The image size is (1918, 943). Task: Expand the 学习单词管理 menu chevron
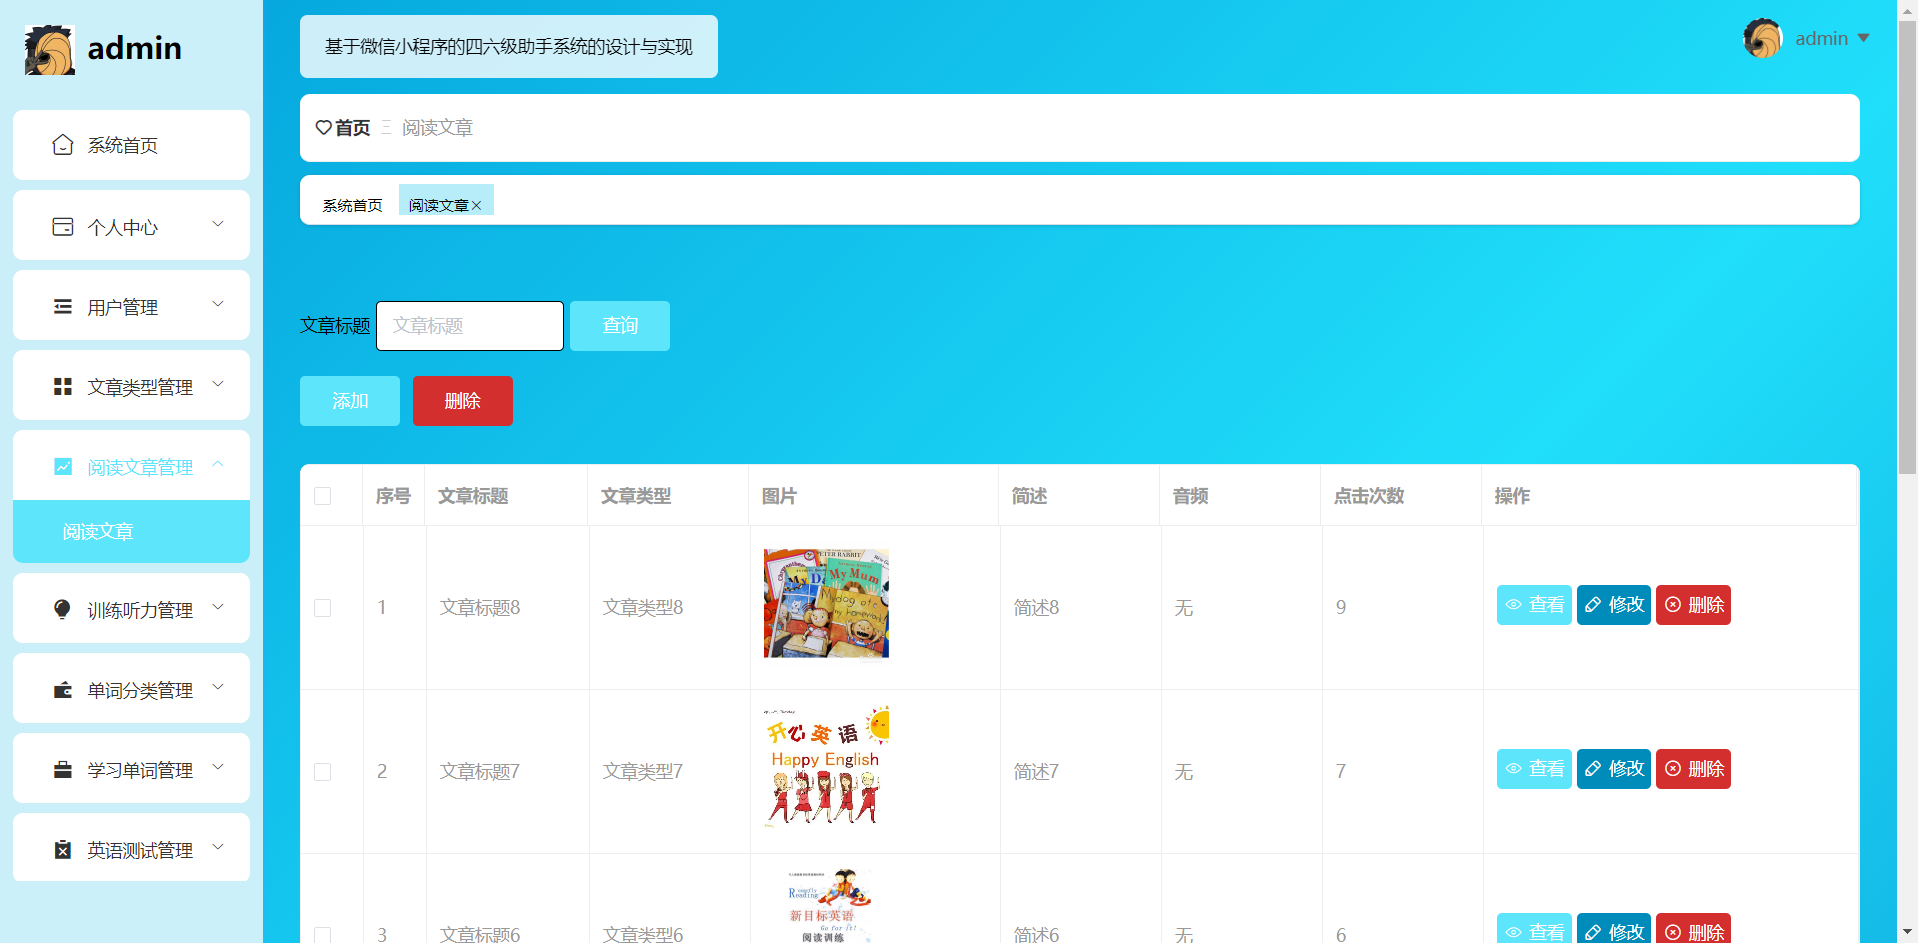(x=218, y=767)
